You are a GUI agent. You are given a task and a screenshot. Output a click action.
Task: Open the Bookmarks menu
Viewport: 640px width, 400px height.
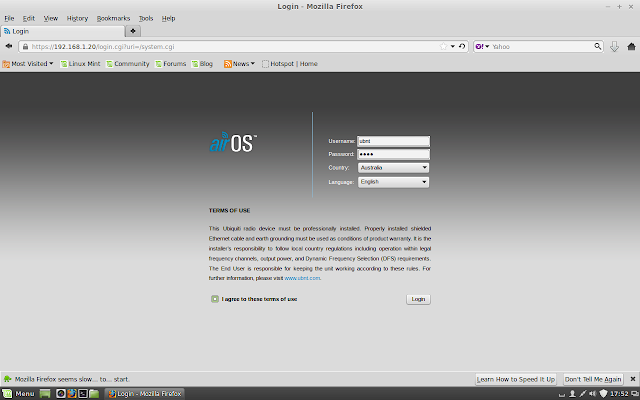point(113,18)
